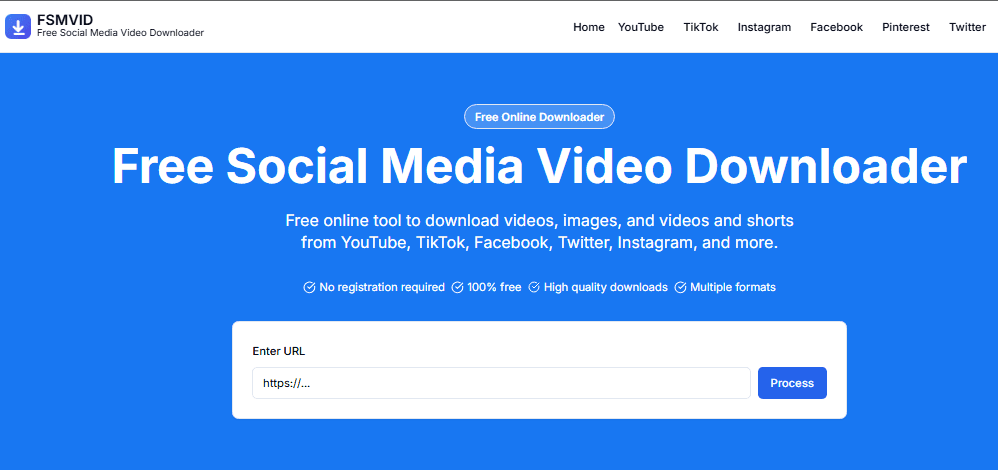Select Instagram in the top navigation

764,27
